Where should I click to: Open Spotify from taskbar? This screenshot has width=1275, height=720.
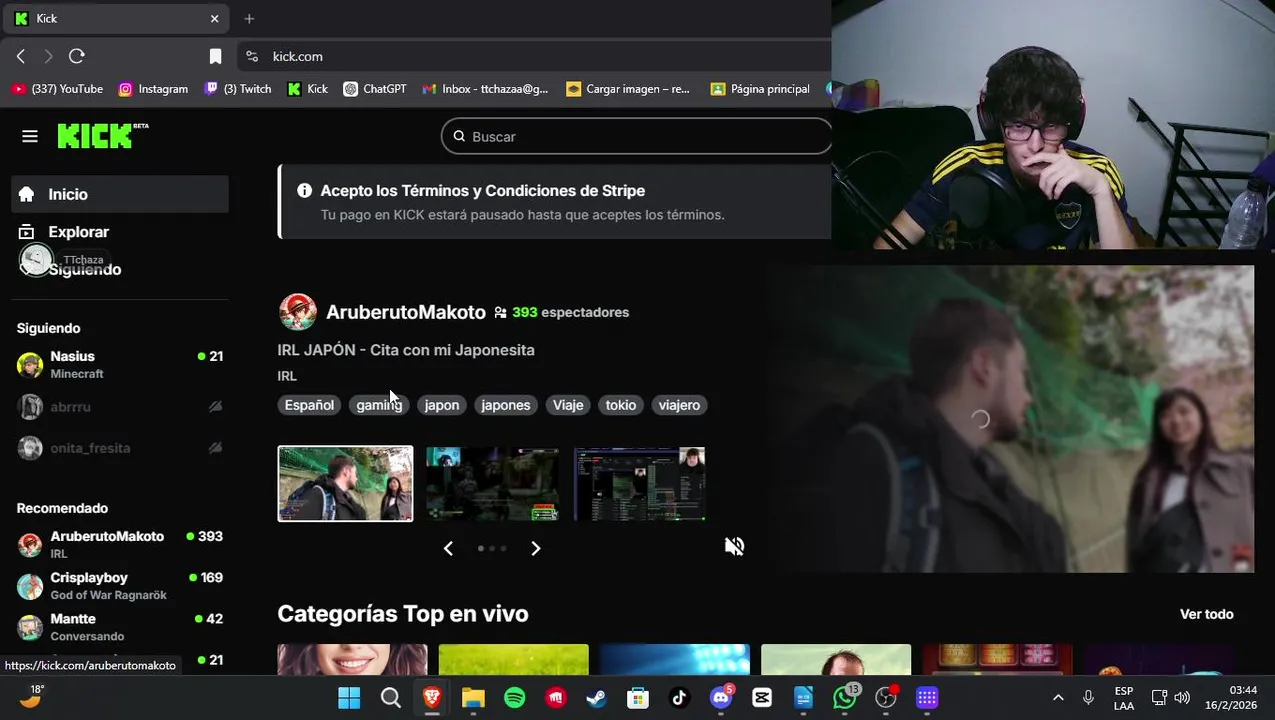pos(515,698)
